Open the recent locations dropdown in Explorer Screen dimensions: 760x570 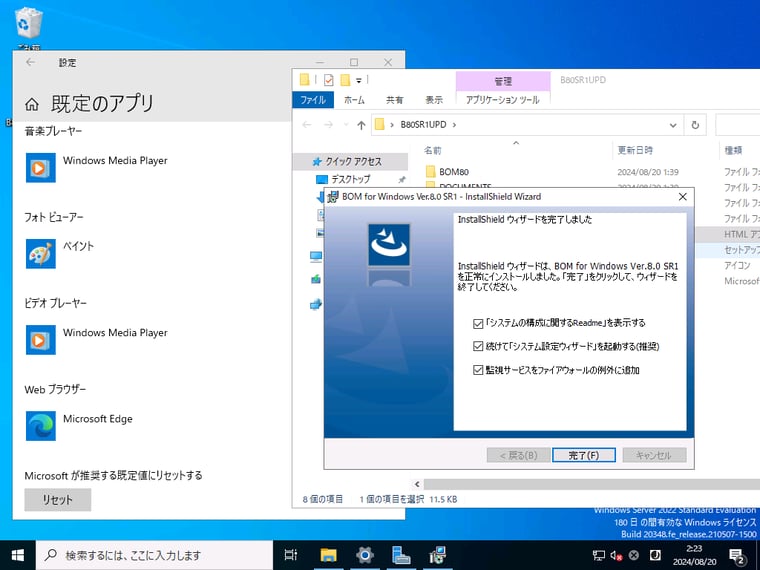(x=346, y=125)
